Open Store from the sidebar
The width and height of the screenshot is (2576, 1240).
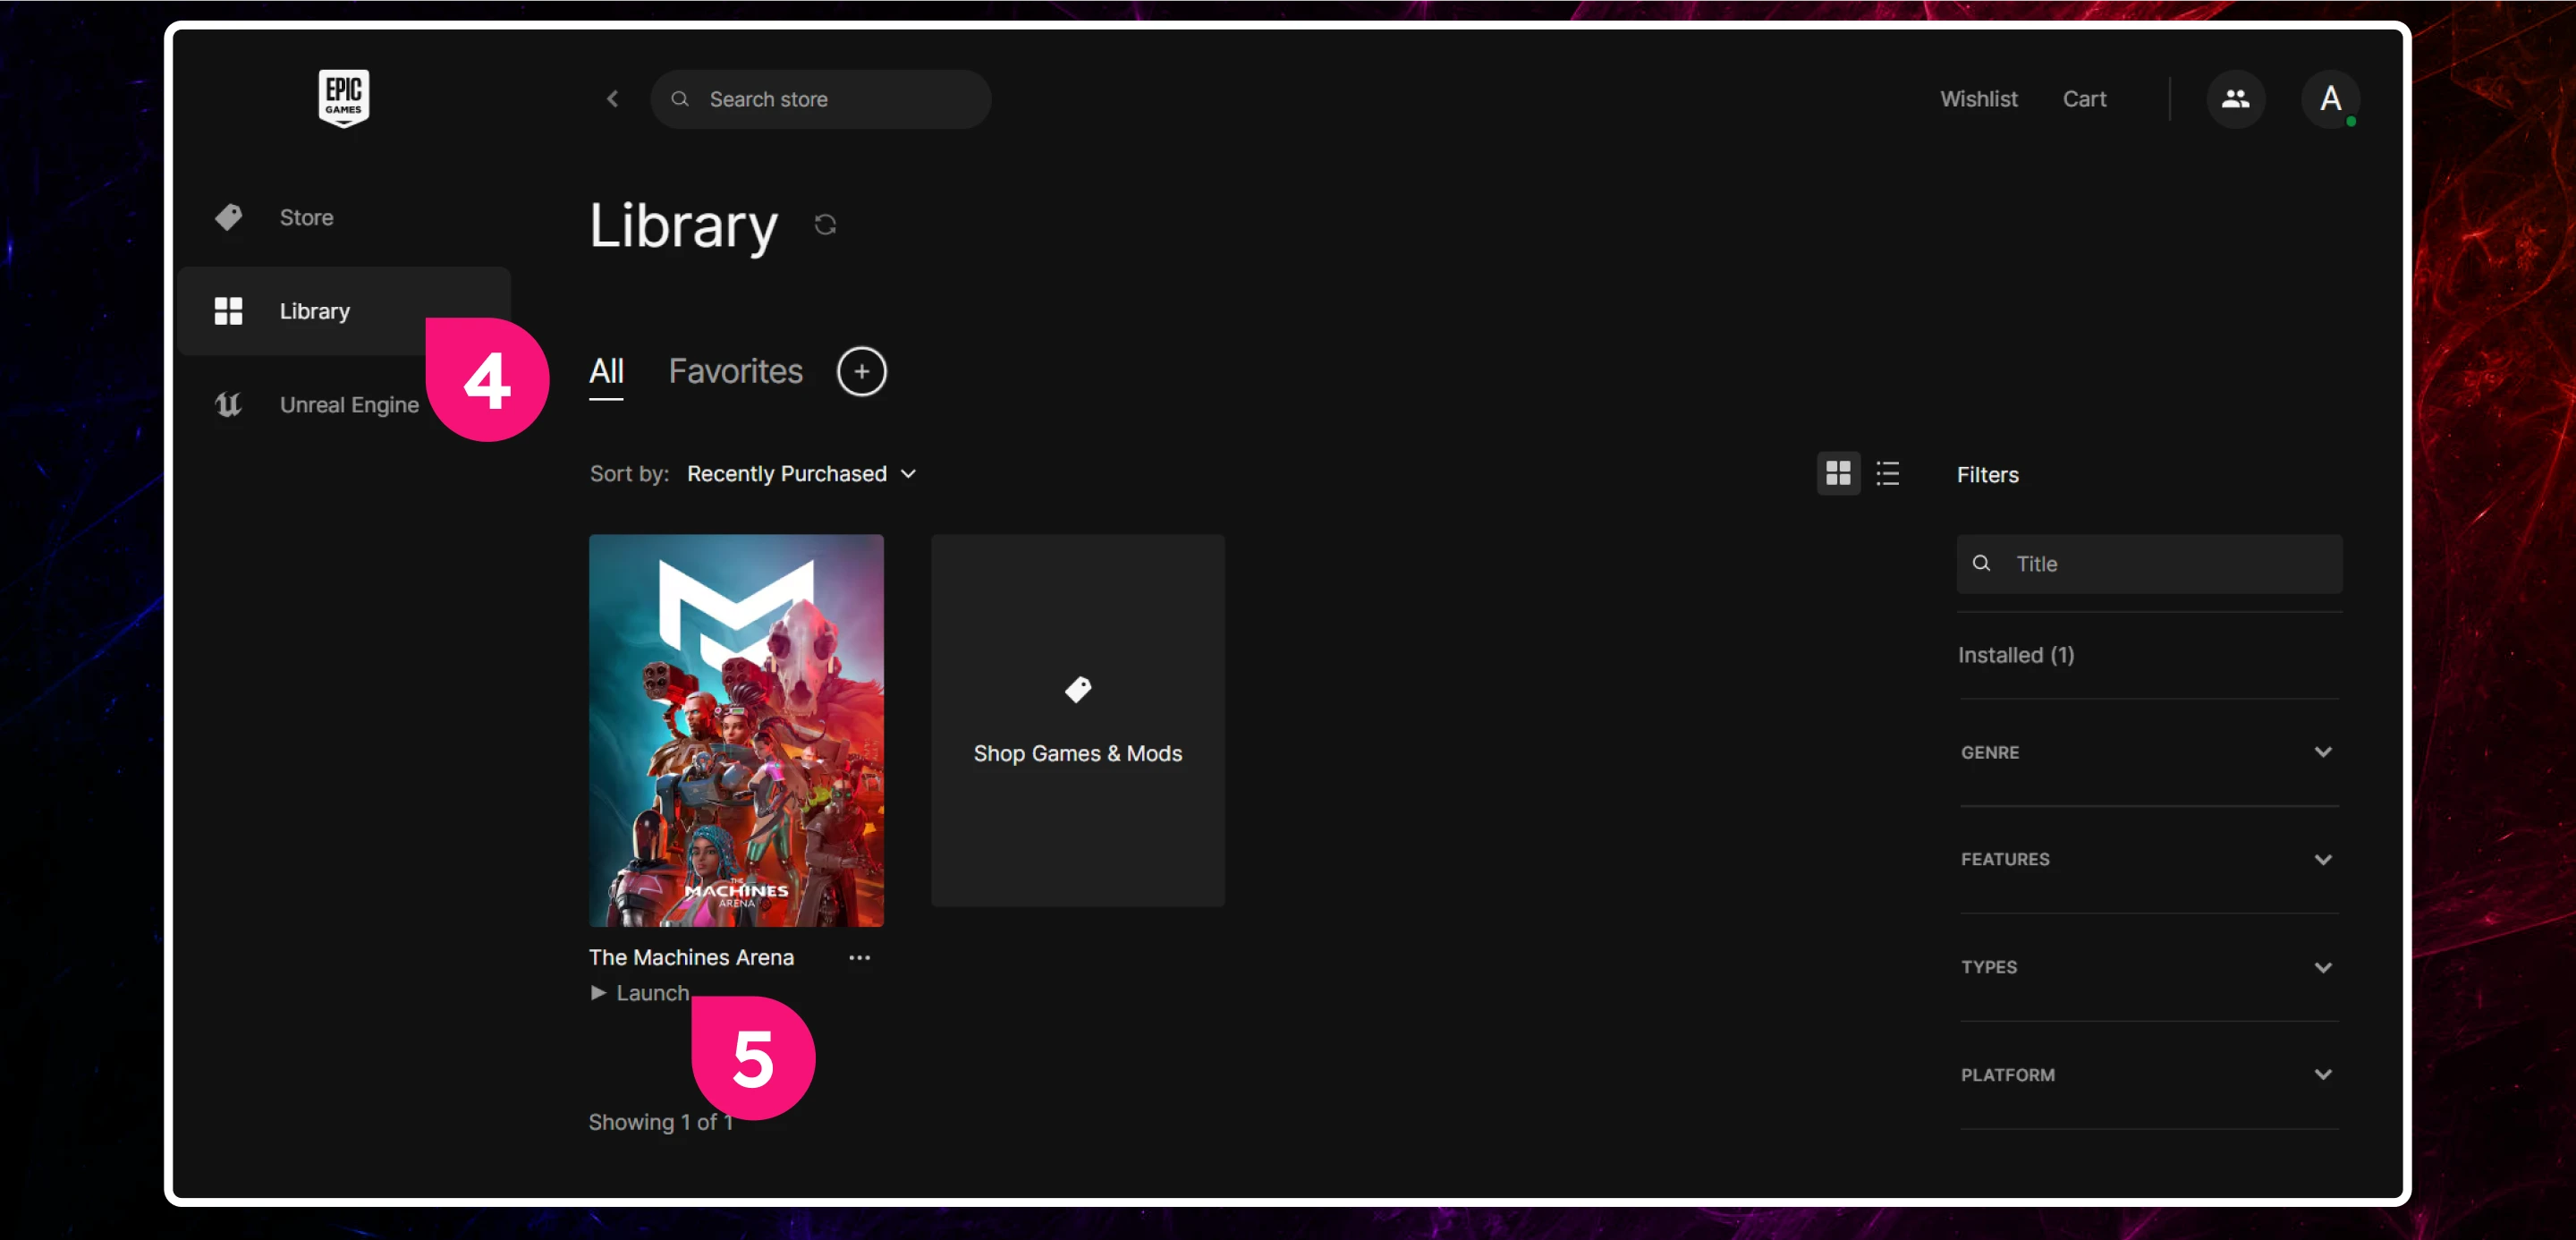(x=345, y=217)
